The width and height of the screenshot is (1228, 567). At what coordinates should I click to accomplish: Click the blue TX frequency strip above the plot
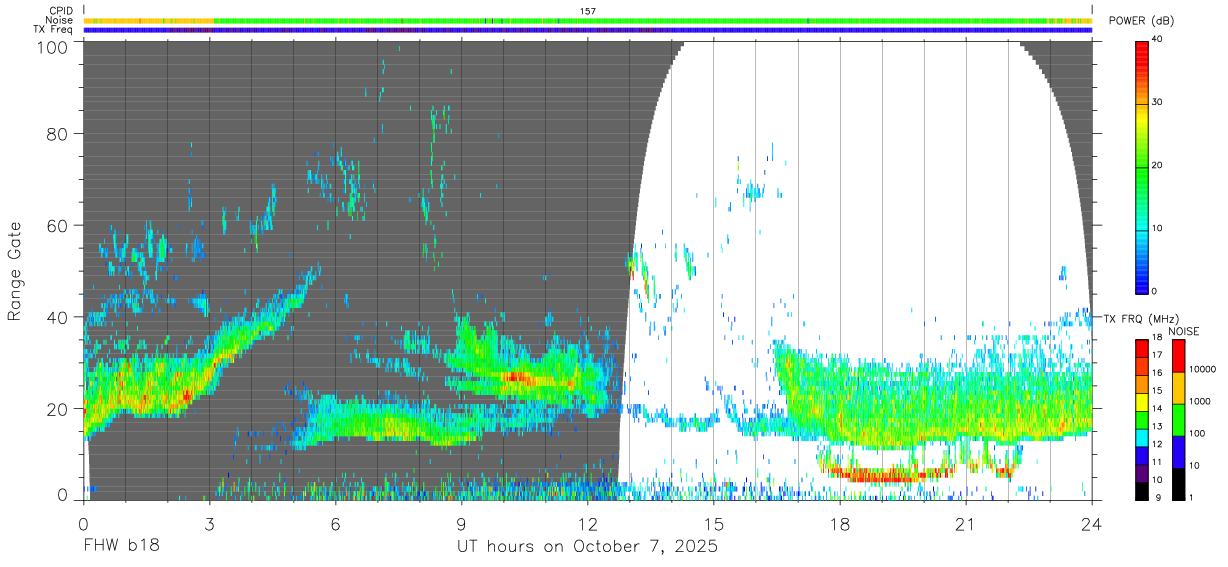pos(588,30)
